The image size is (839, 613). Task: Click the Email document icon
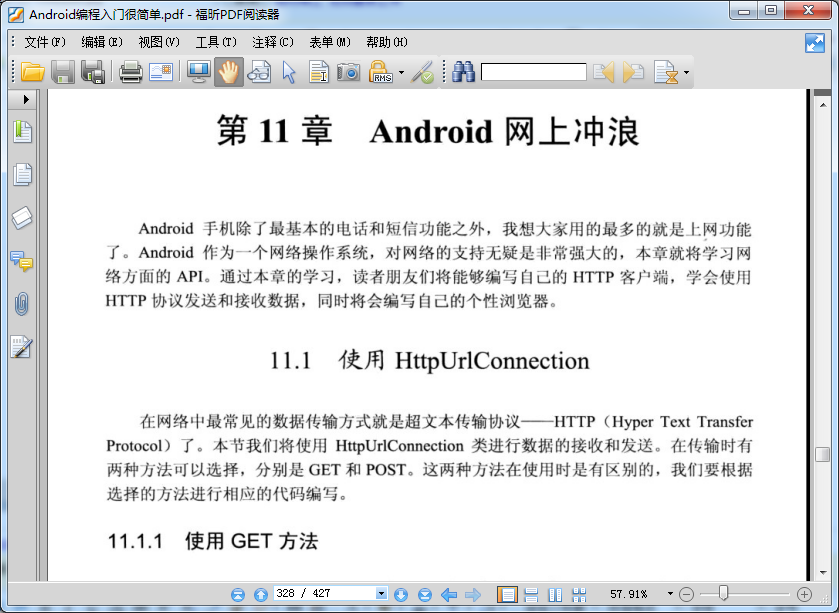pos(161,72)
